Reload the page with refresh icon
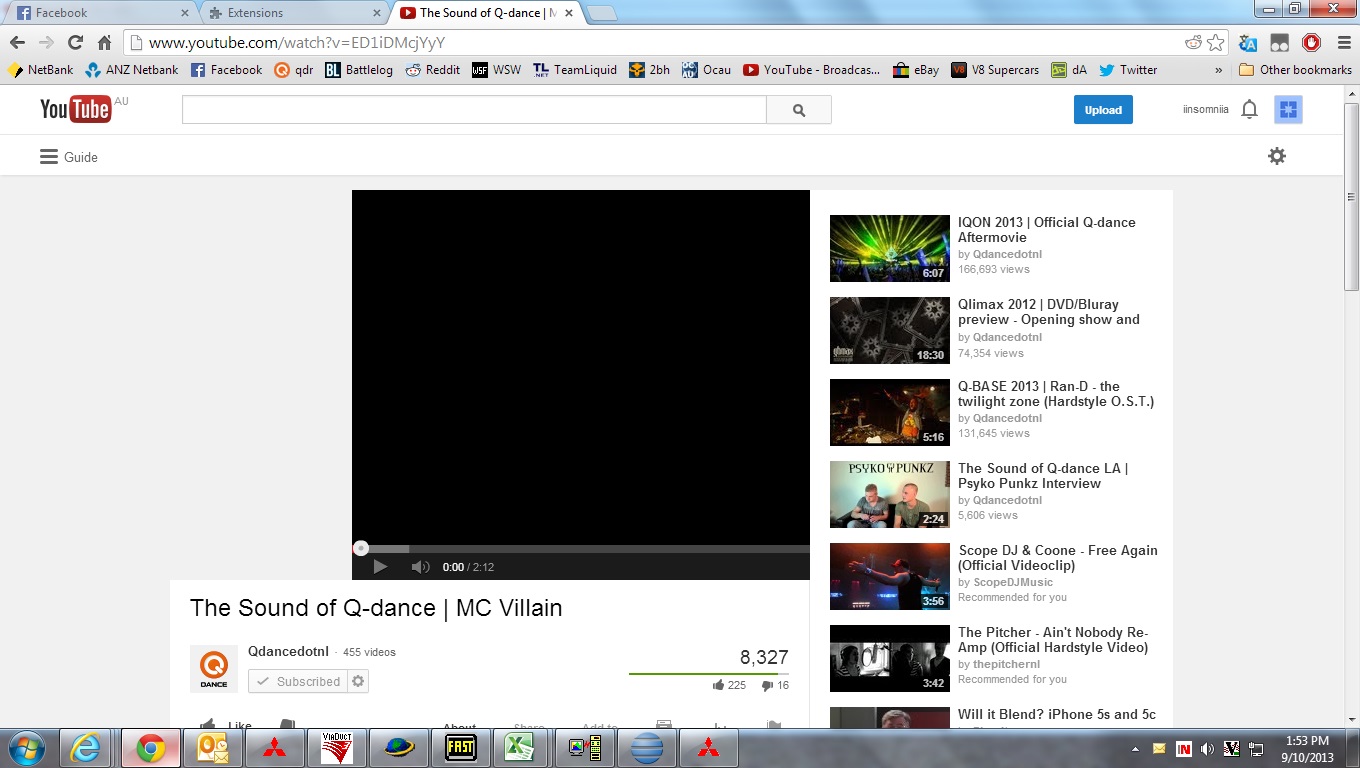 pyautogui.click(x=75, y=42)
